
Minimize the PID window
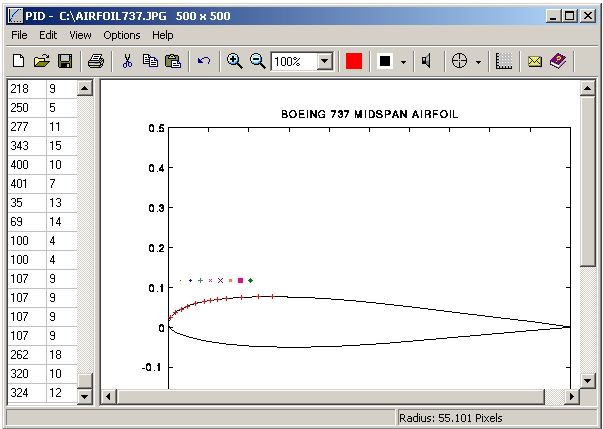(553, 16)
